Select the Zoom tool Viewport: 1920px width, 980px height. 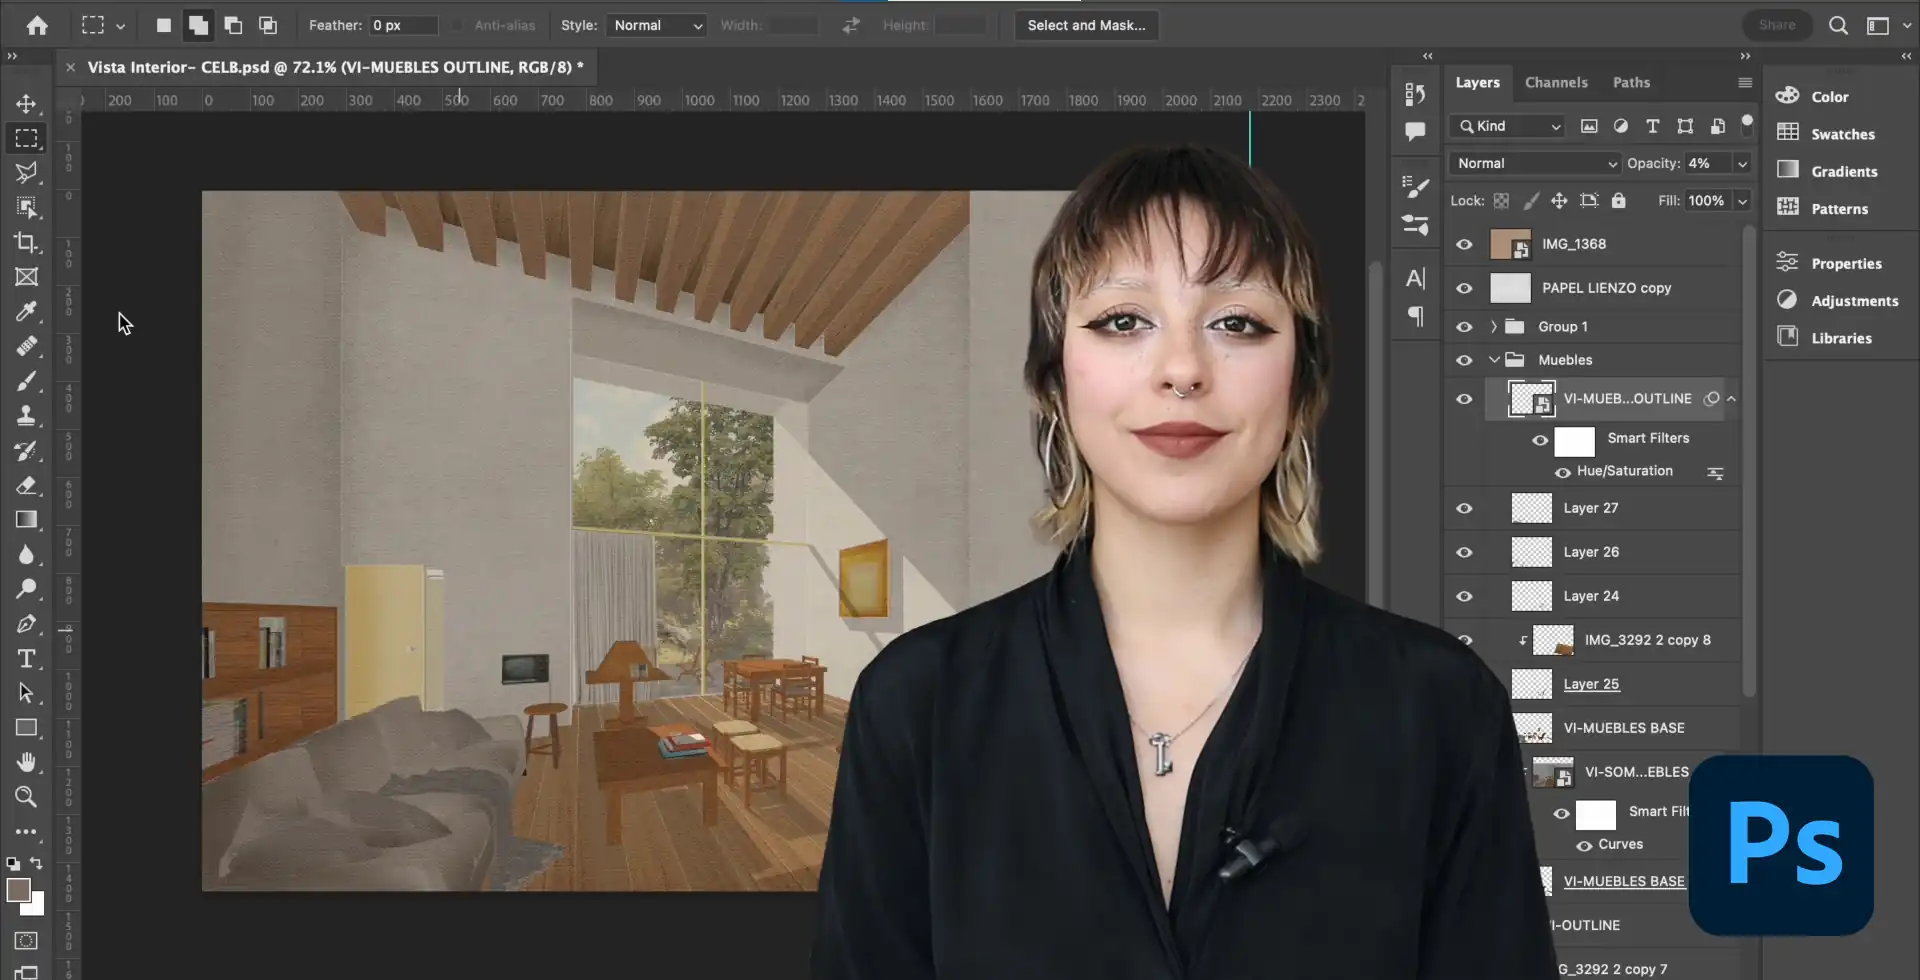(27, 797)
